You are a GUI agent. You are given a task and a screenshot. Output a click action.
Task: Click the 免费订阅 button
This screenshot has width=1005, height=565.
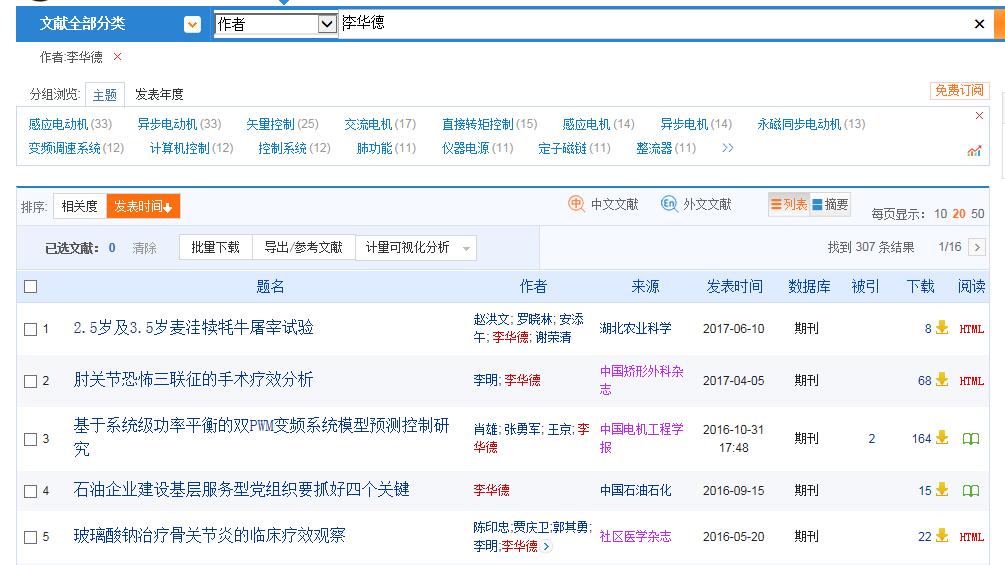pos(959,90)
